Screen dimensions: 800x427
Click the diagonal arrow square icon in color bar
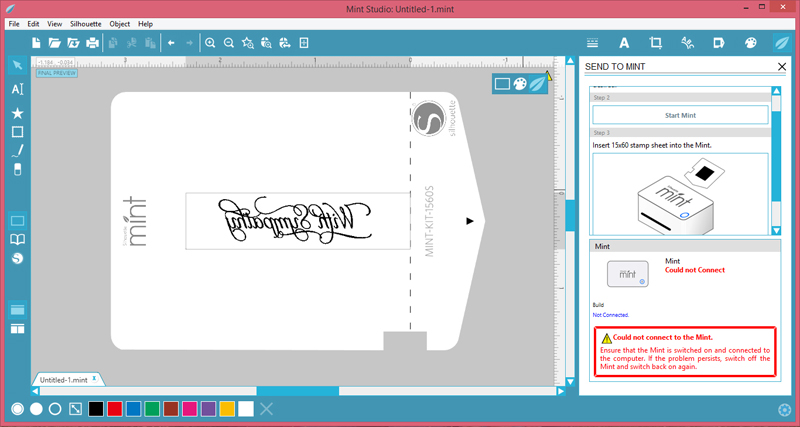(76, 409)
